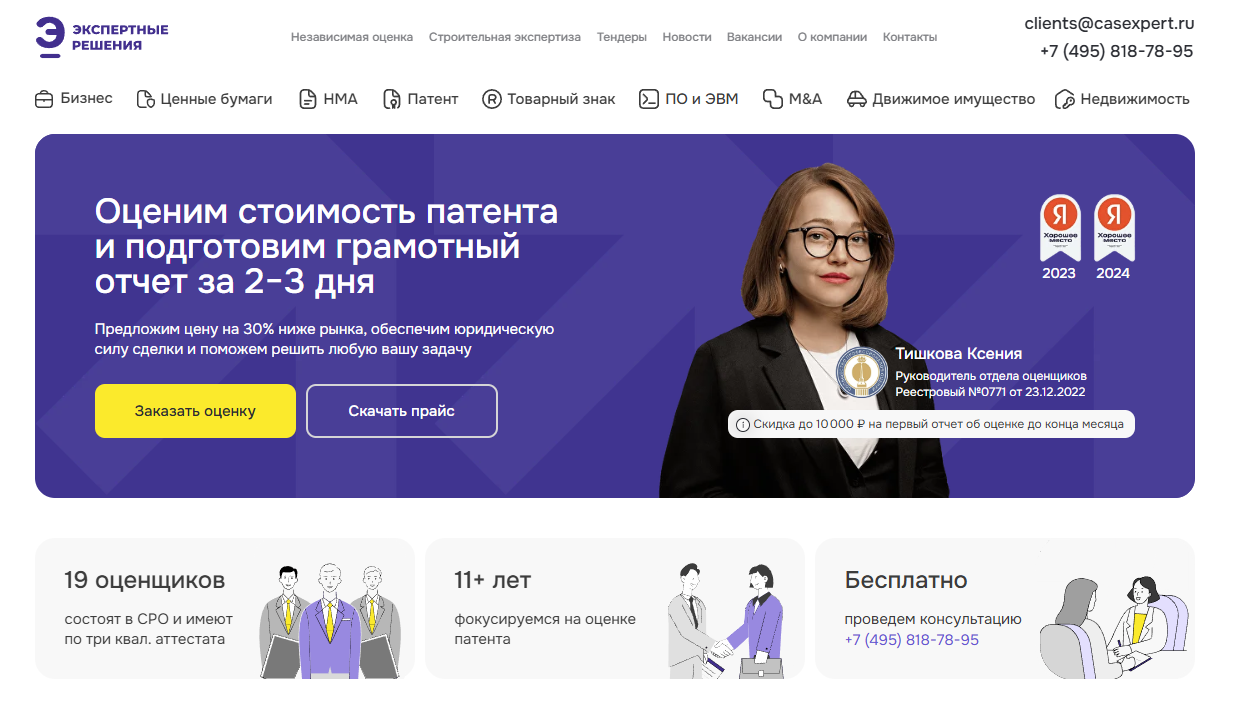The width and height of the screenshot is (1238, 719).
Task: Select the Ценные бумаги document icon
Action: (146, 99)
